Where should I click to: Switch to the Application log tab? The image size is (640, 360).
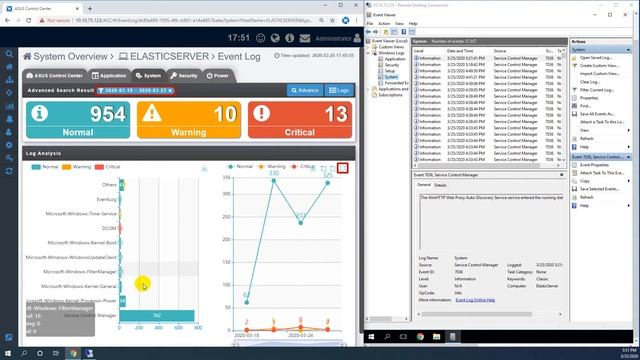pos(109,76)
